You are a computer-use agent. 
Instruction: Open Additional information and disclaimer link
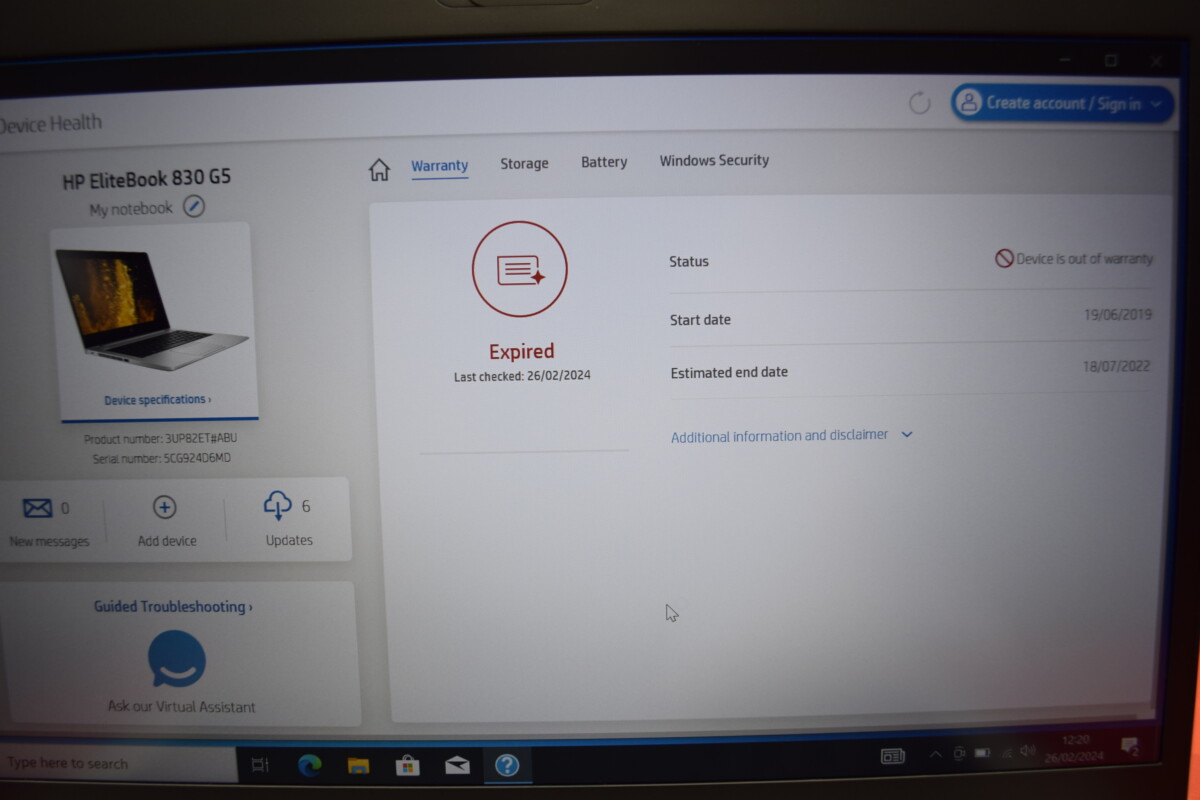779,436
